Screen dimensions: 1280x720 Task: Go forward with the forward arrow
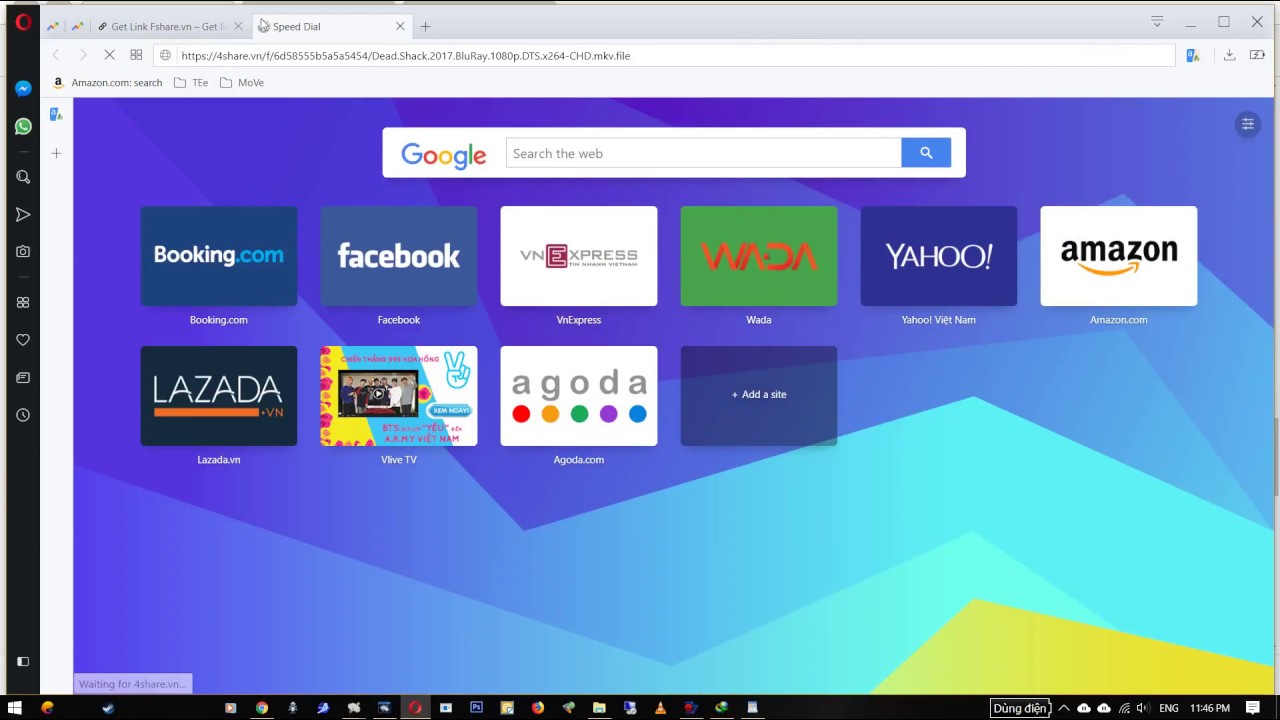coord(82,55)
